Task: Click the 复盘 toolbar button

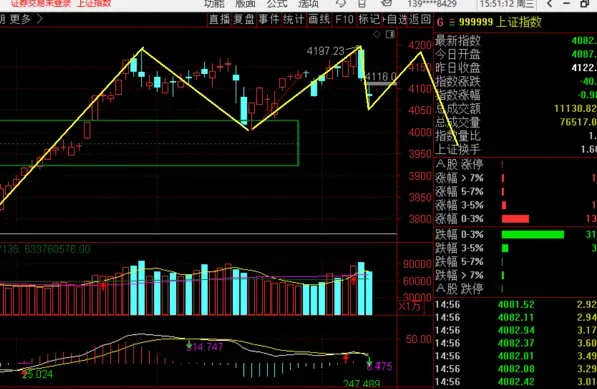Action: pyautogui.click(x=244, y=19)
